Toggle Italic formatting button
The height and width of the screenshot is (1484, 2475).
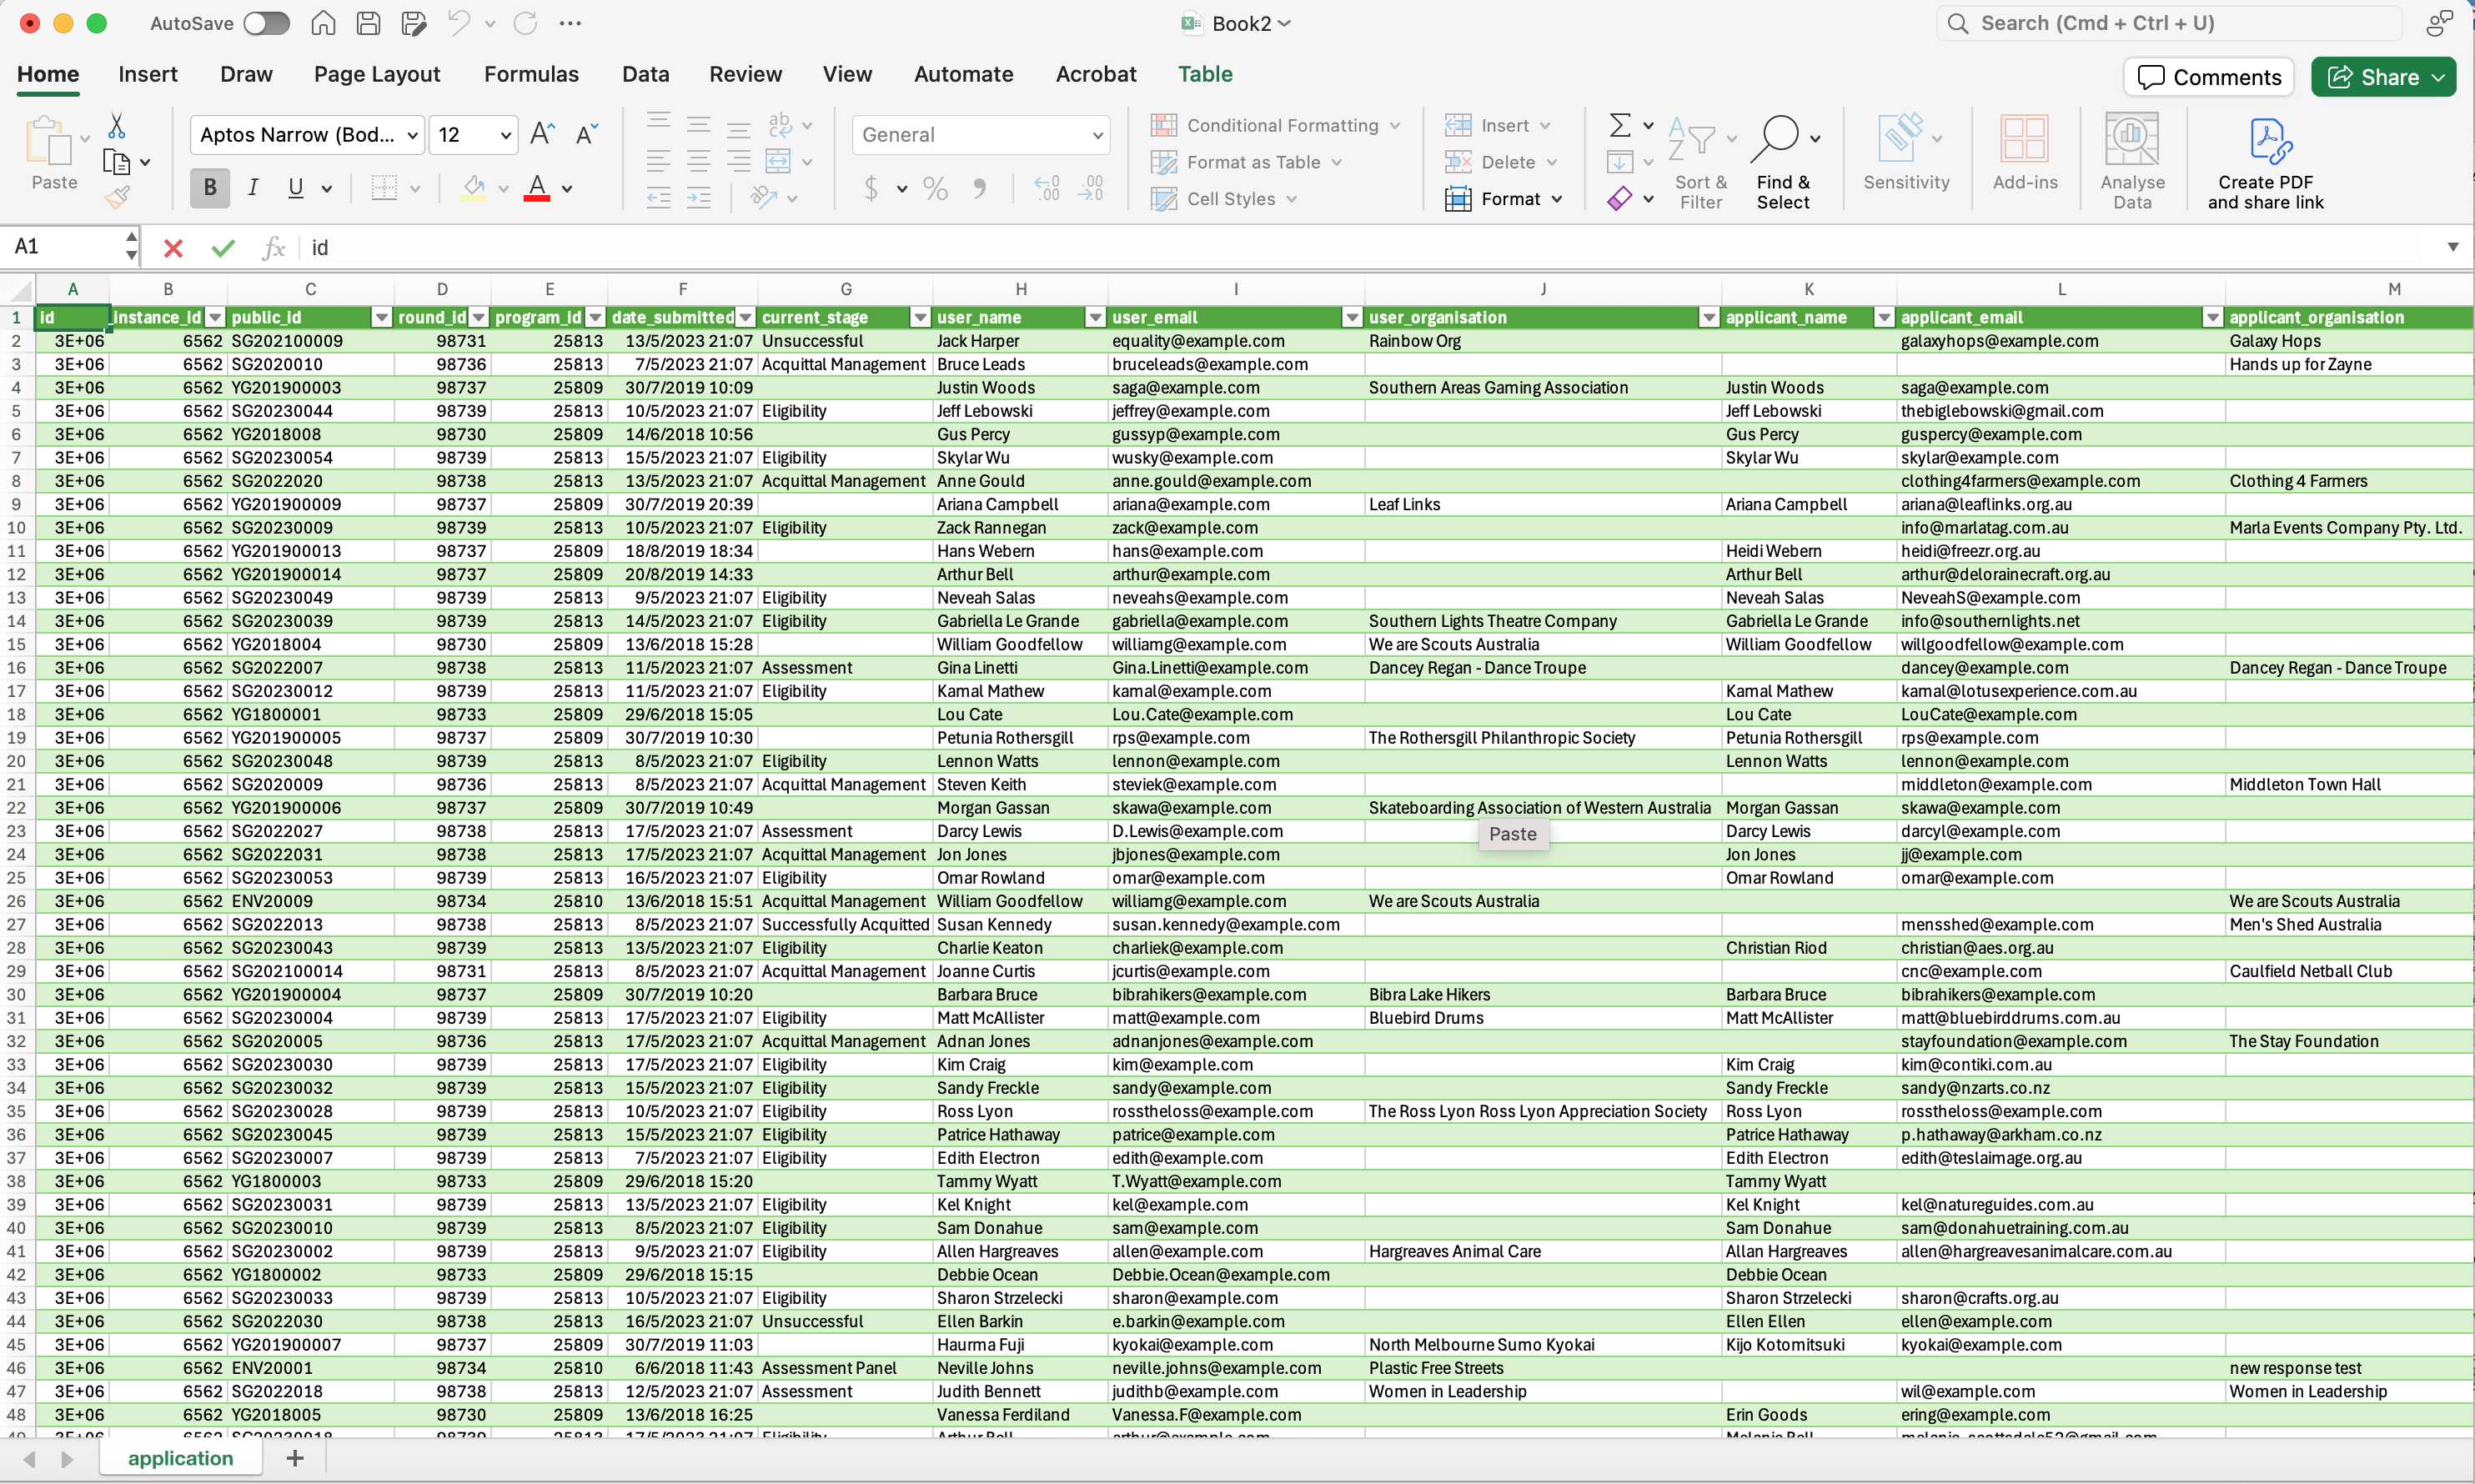[x=253, y=188]
